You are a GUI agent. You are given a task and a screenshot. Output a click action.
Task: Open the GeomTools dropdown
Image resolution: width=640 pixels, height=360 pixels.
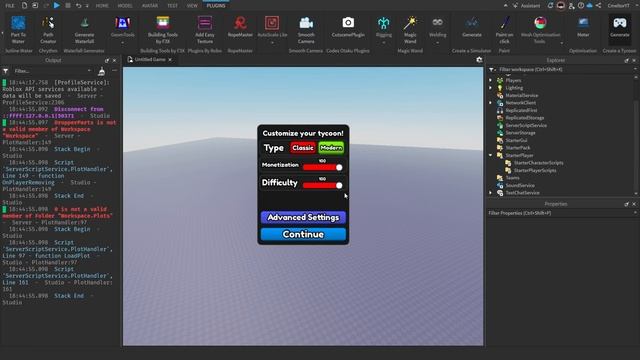click(x=122, y=42)
